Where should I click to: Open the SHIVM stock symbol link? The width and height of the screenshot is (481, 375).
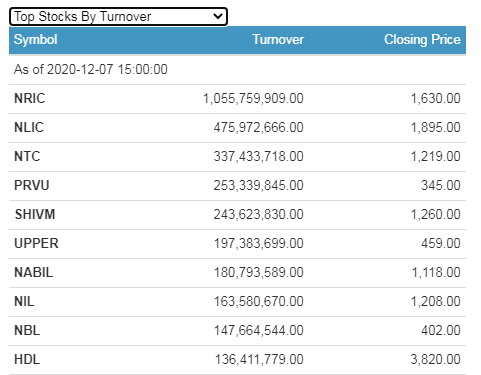click(35, 215)
